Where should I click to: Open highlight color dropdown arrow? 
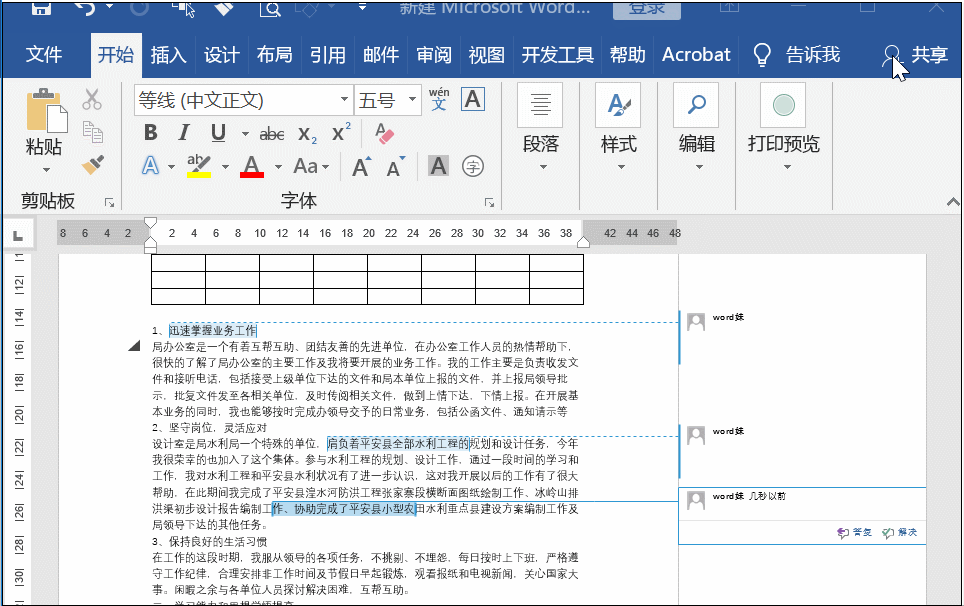[225, 167]
